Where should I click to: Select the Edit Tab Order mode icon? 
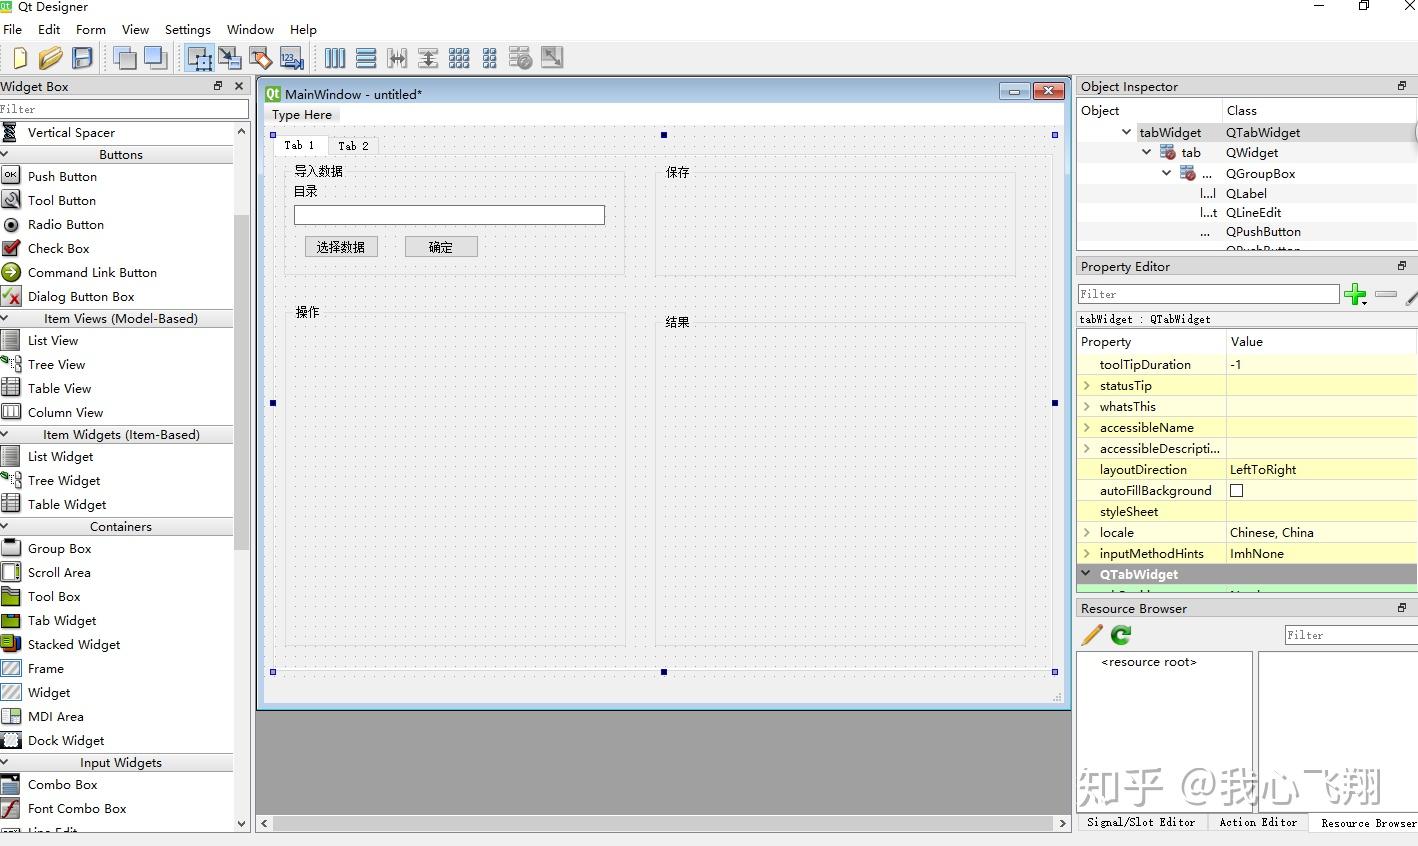pyautogui.click(x=291, y=57)
